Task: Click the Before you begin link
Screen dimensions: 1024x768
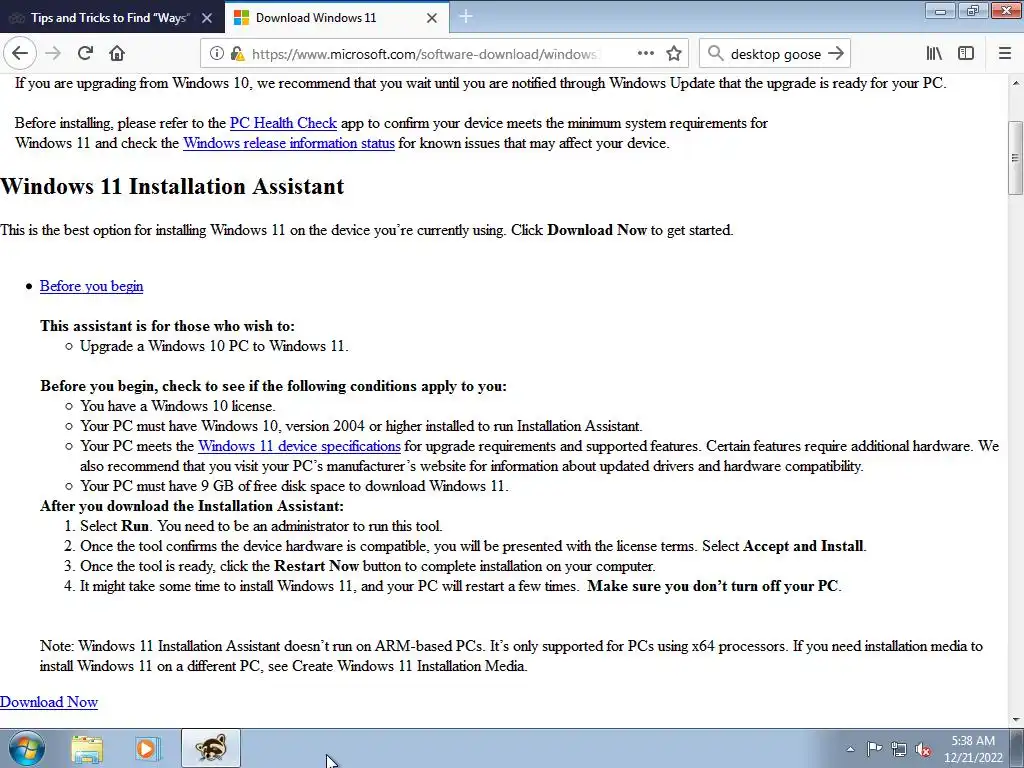Action: [x=91, y=286]
